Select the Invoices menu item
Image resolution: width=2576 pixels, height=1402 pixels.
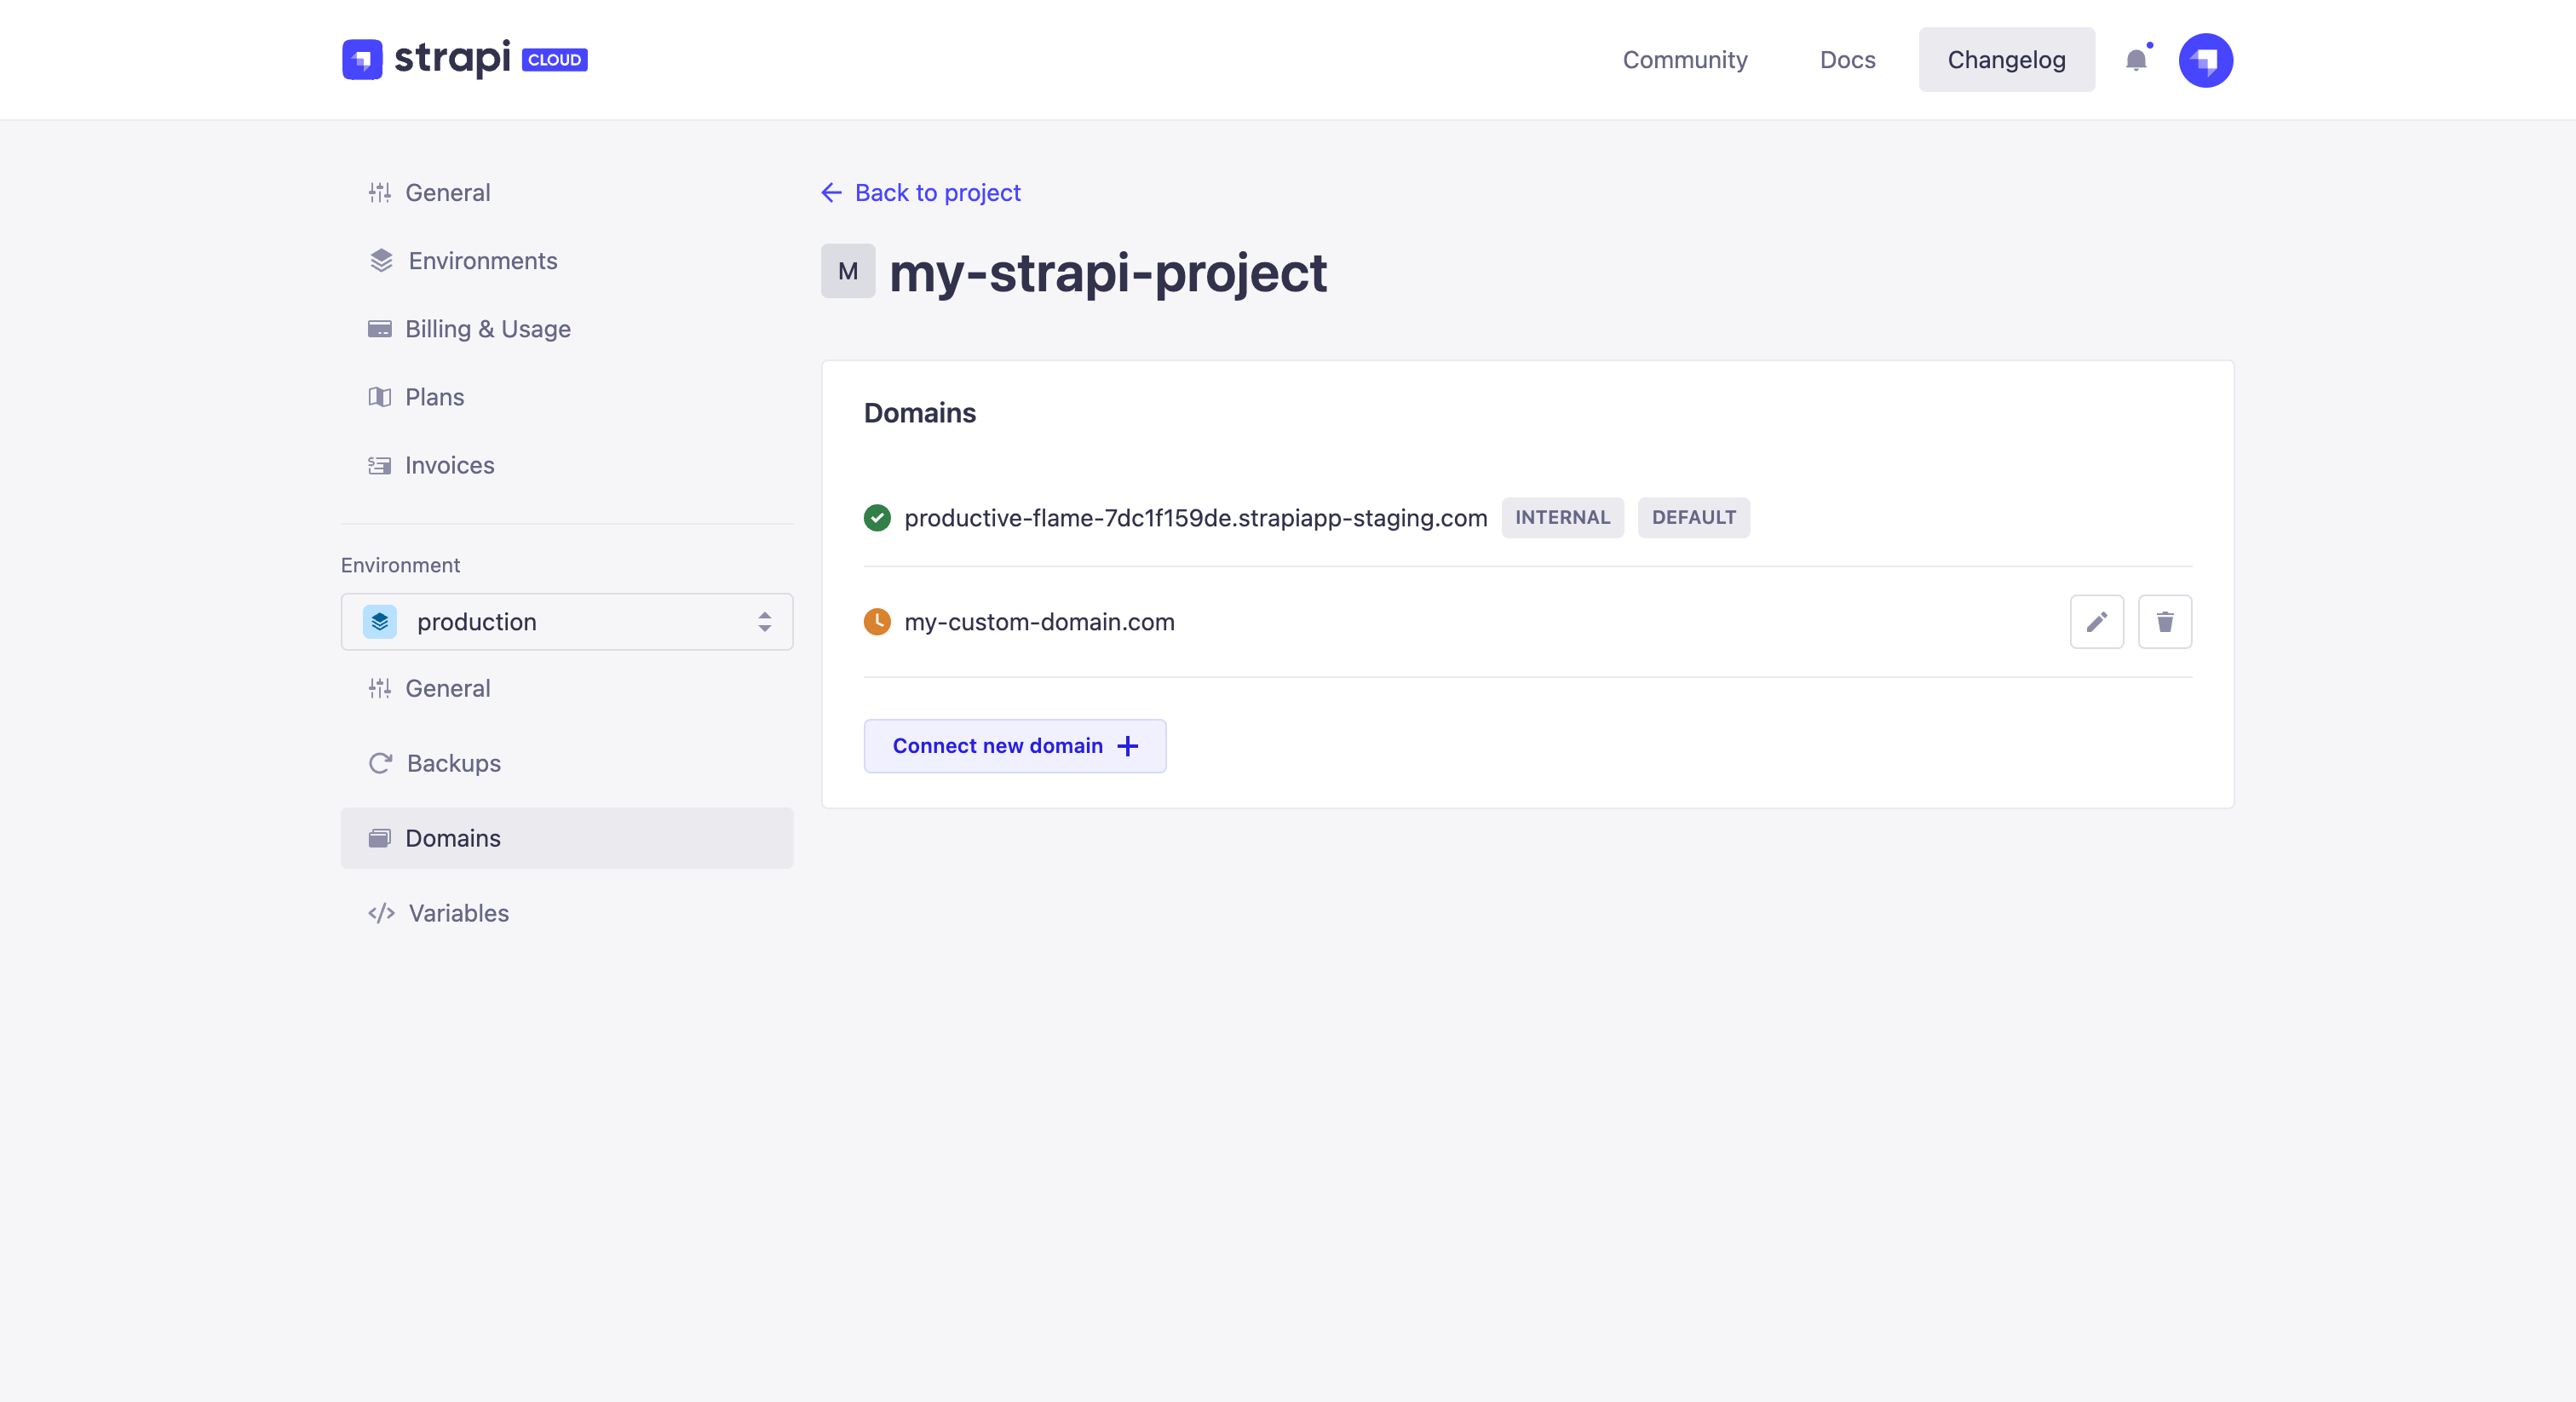(x=449, y=464)
